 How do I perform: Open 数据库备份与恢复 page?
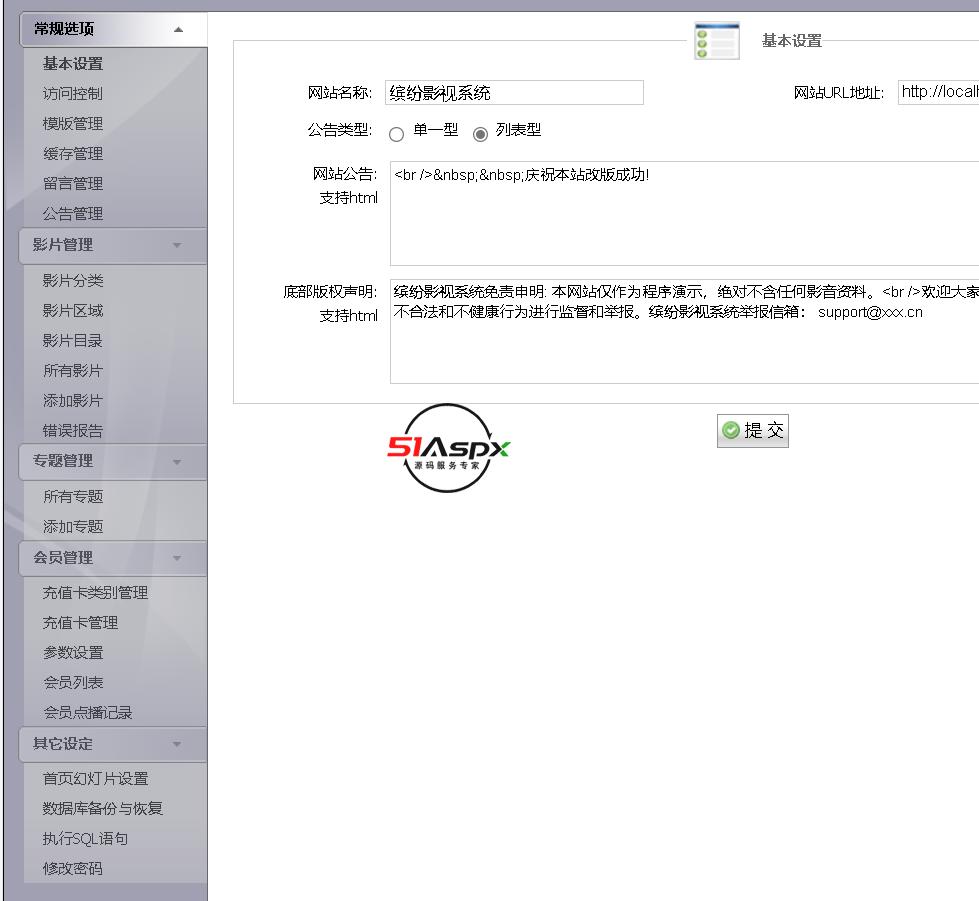(x=102, y=809)
